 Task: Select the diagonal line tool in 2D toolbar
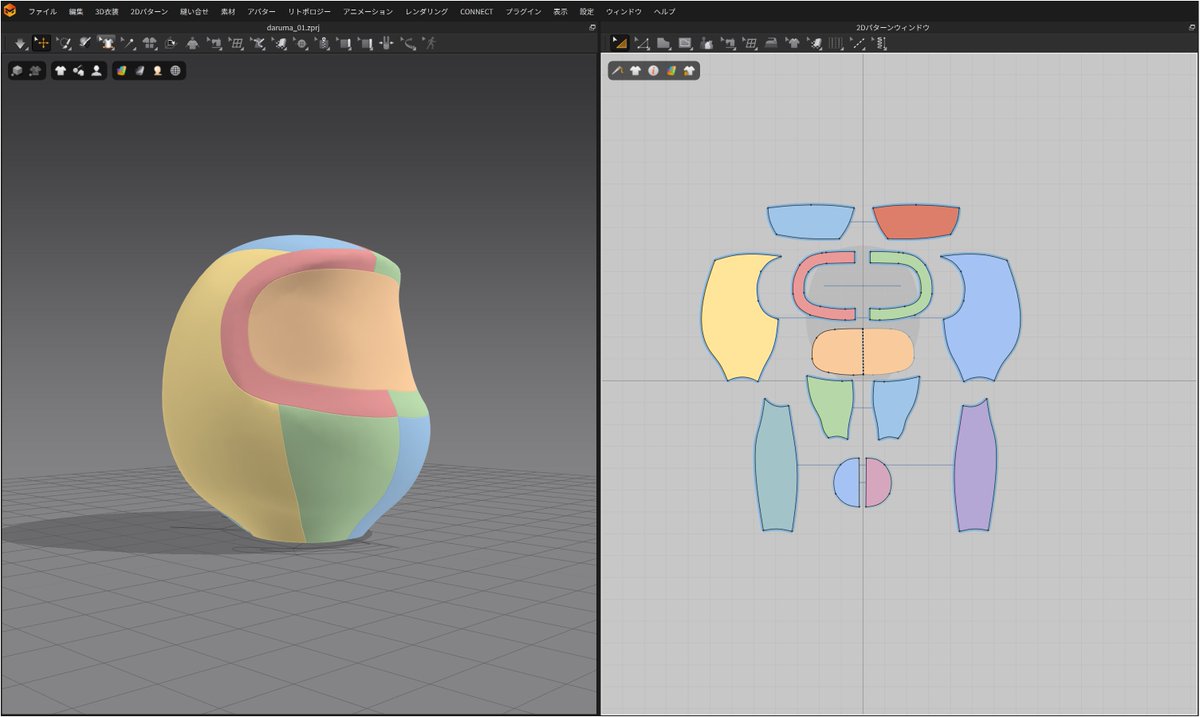(x=858, y=43)
